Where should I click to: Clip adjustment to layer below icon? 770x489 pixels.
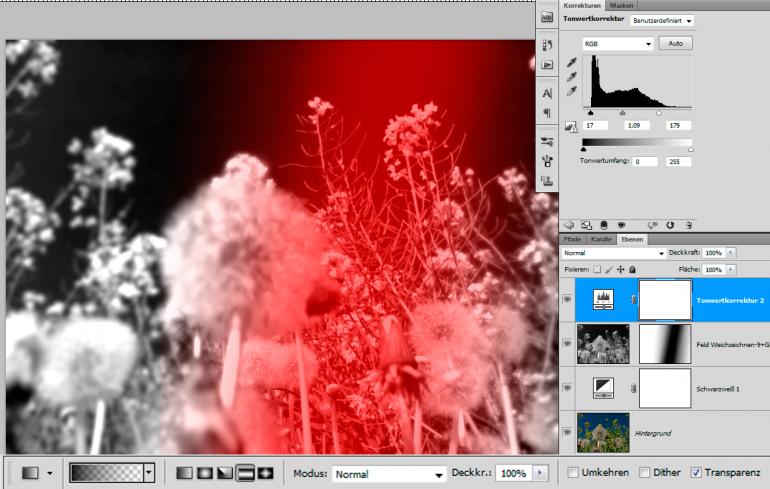[604, 225]
